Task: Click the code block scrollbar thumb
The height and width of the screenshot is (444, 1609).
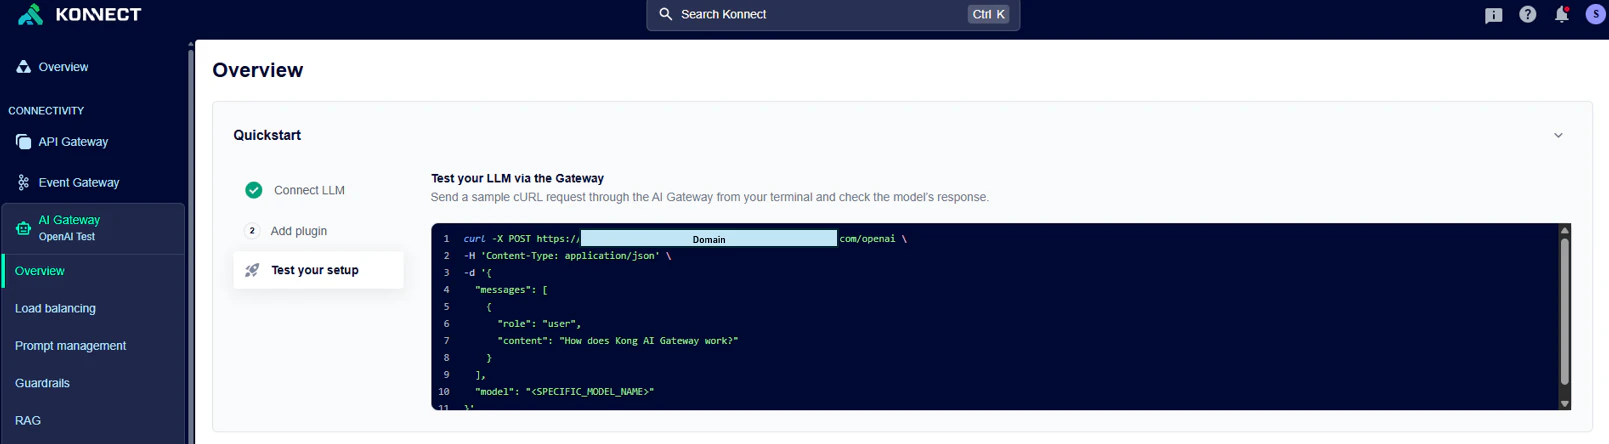Action: (1565, 310)
